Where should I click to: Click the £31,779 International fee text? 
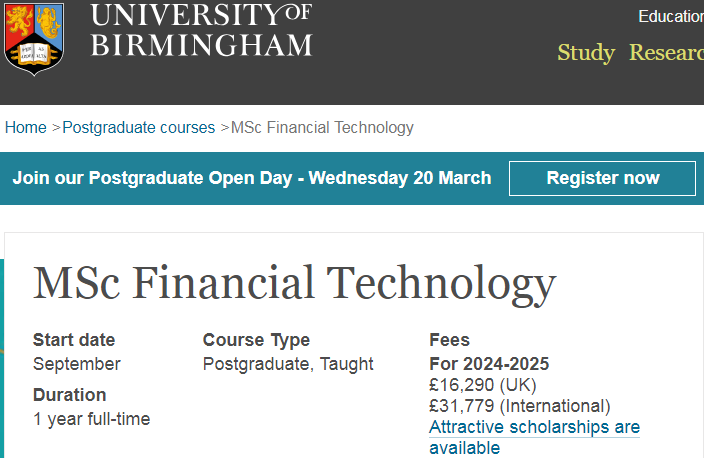coord(519,406)
